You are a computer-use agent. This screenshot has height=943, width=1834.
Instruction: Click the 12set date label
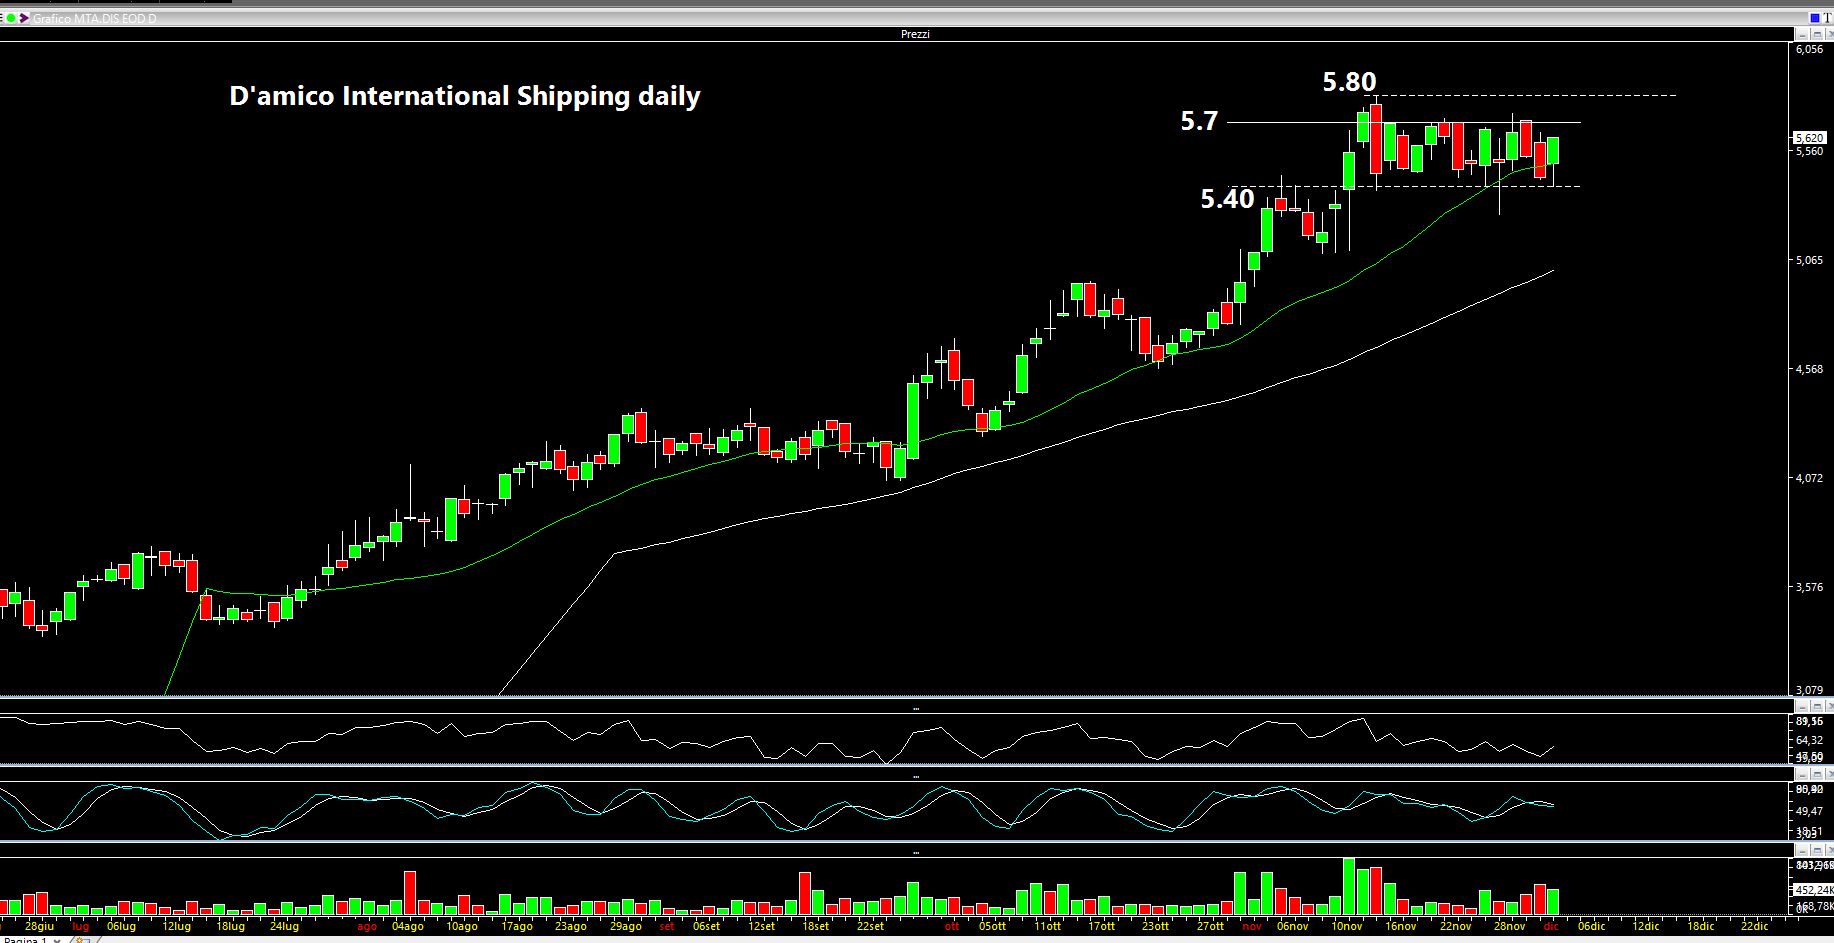coord(761,926)
